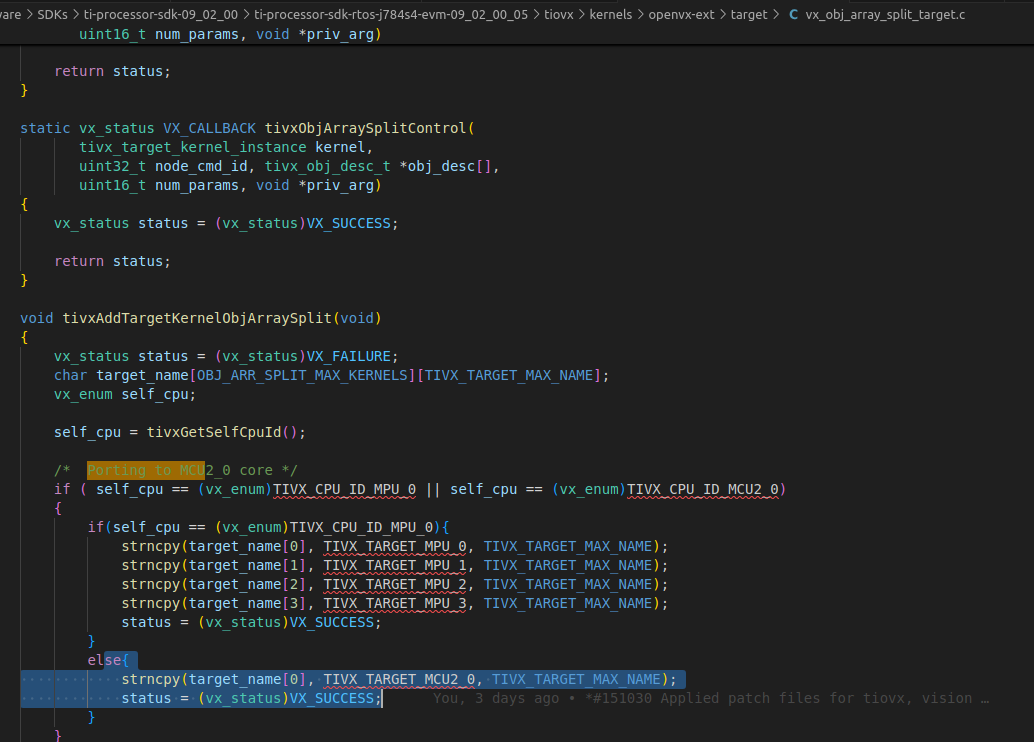Open the tiovx breadcrumb folder
1034x742 pixels.
(559, 15)
